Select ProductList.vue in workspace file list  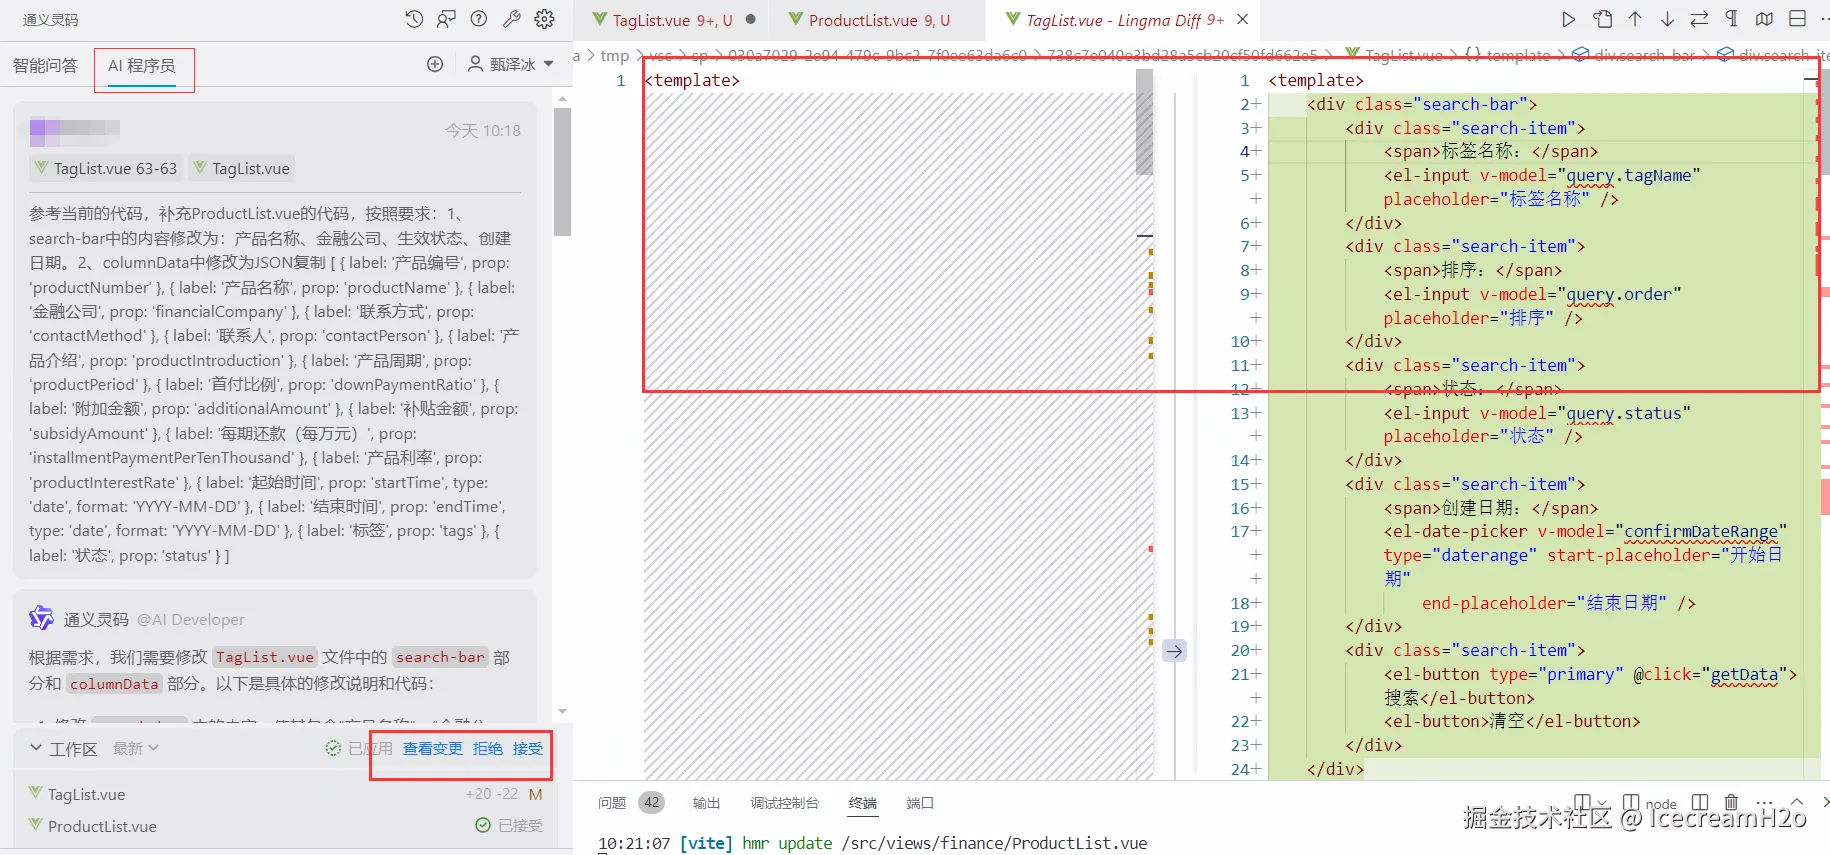tap(102, 826)
